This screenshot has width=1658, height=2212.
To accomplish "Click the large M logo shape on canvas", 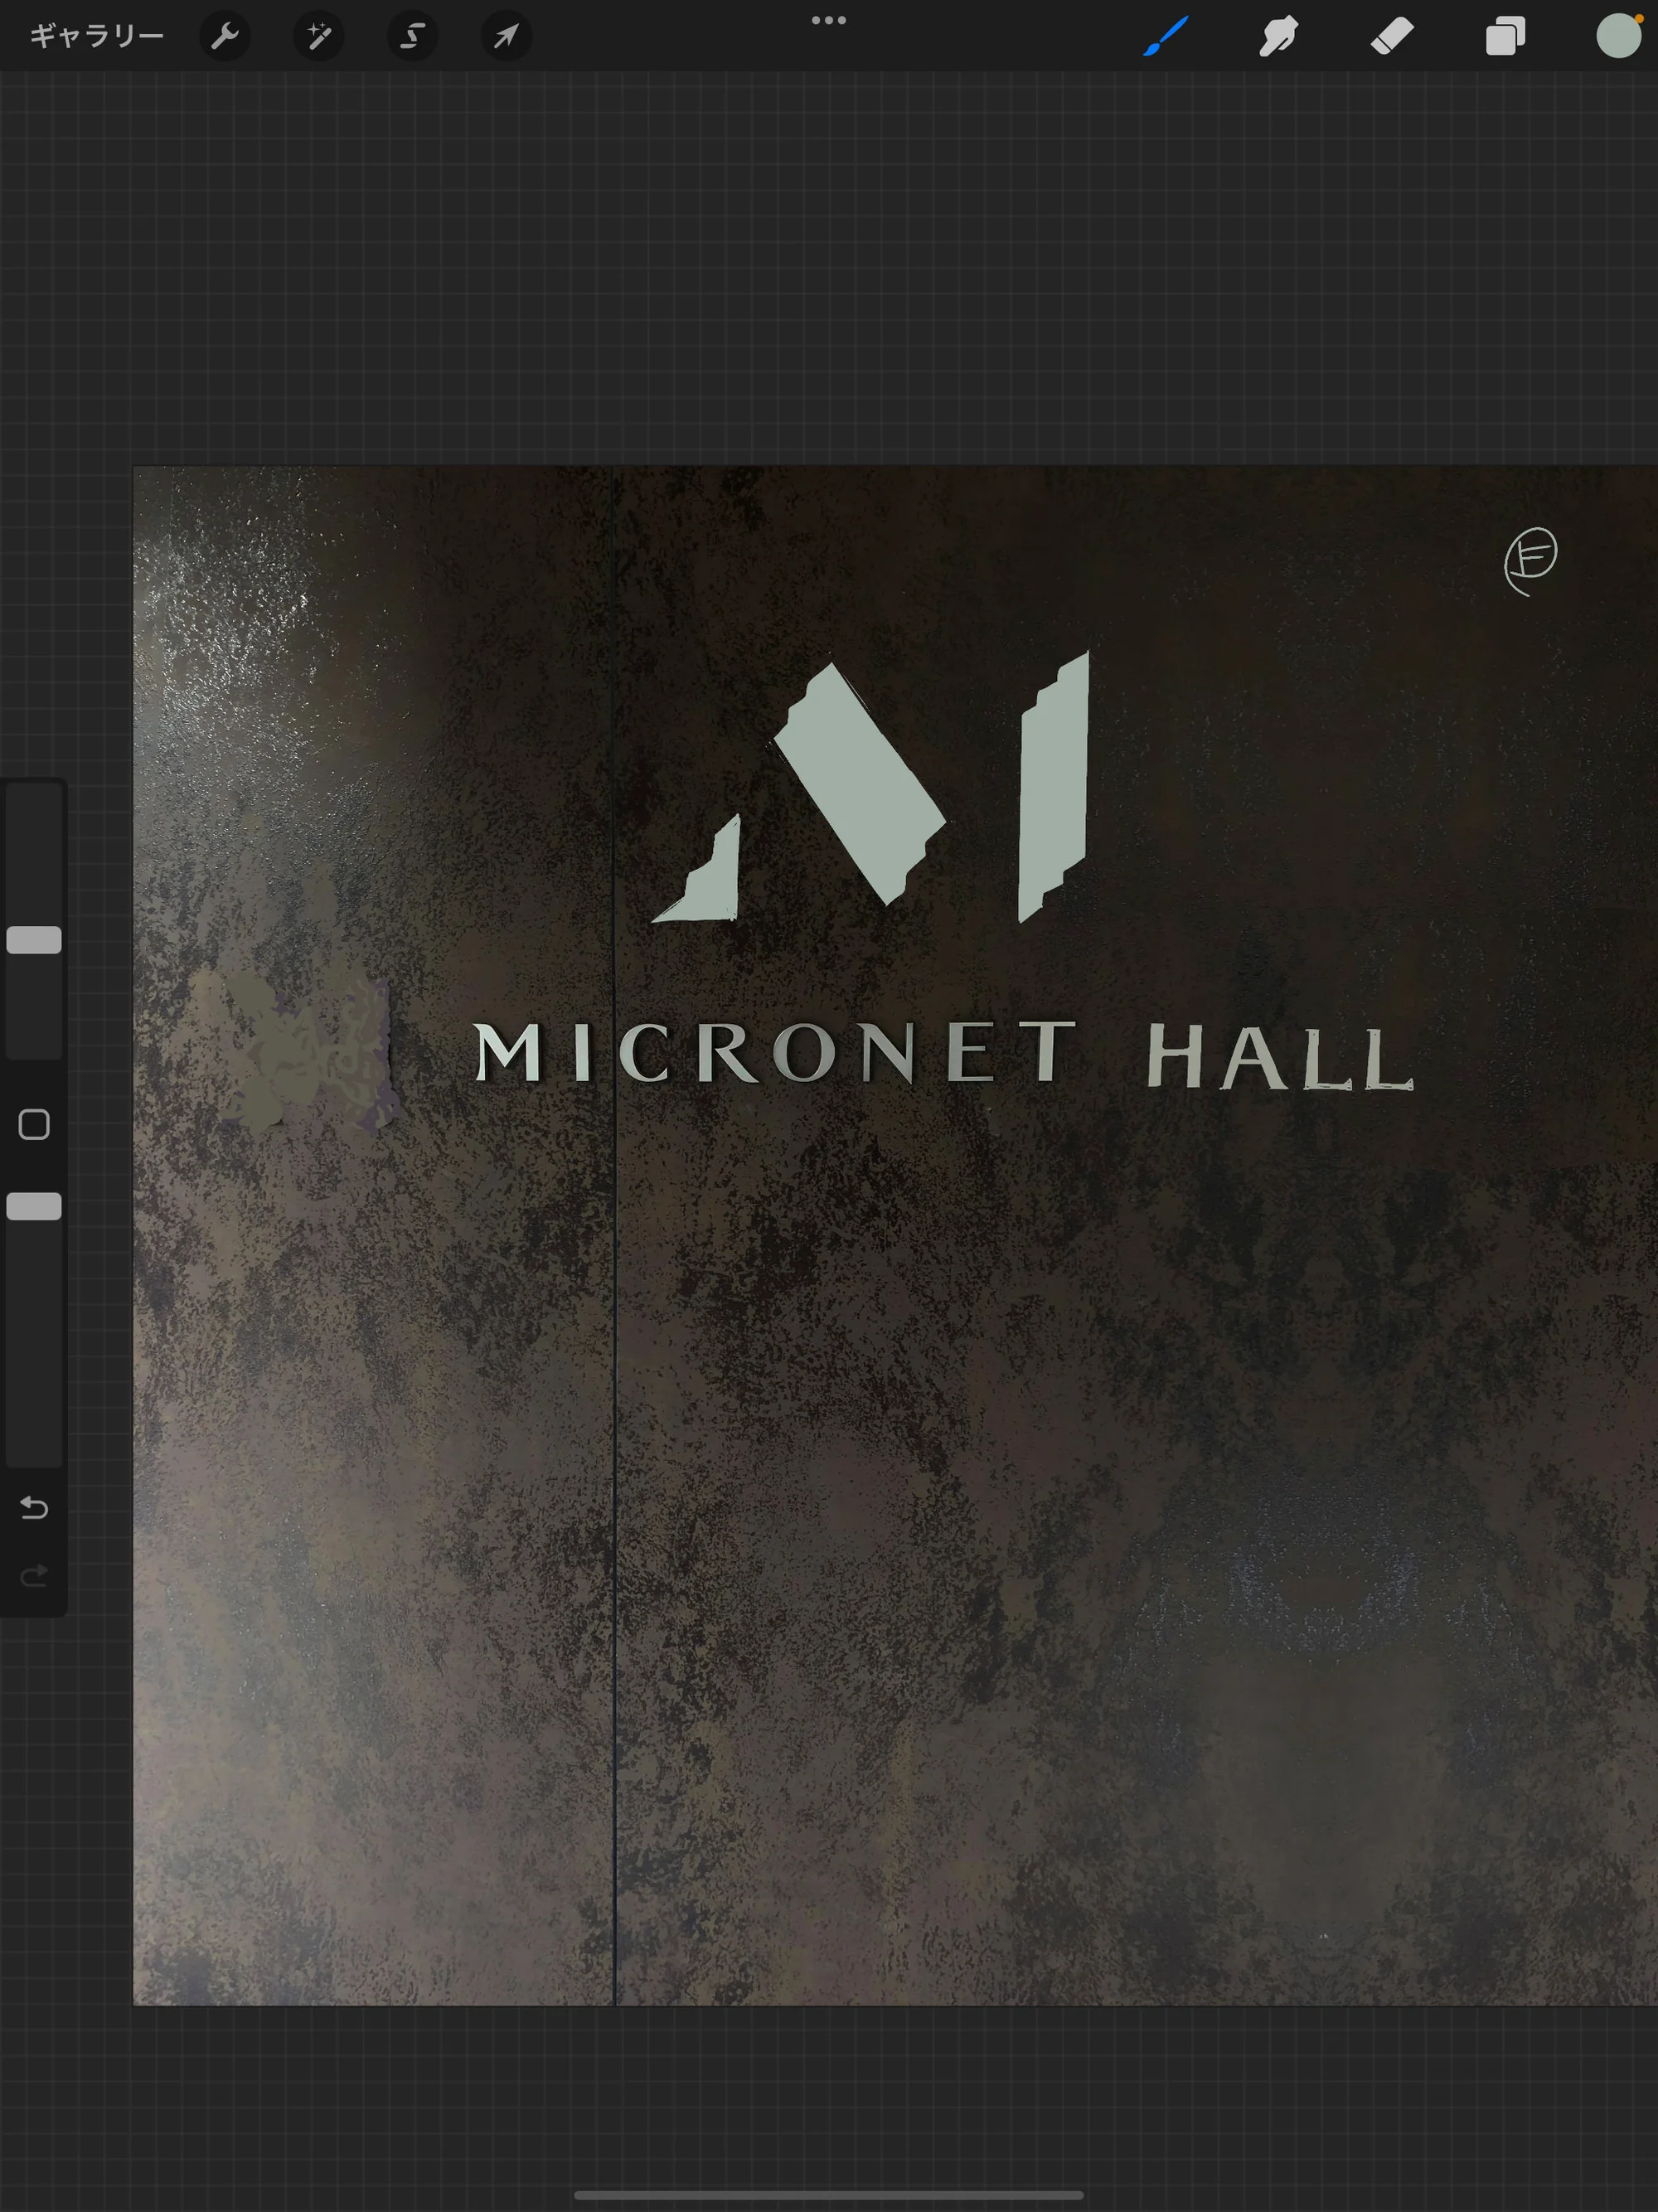I will [870, 787].
